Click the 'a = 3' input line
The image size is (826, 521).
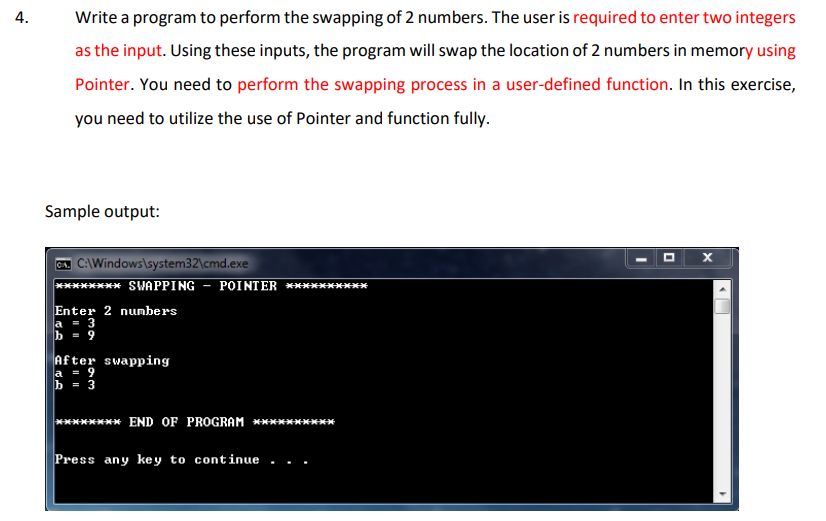75,323
